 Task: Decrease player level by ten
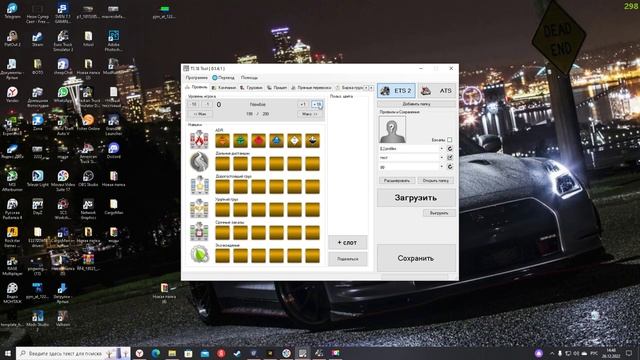coord(194,104)
